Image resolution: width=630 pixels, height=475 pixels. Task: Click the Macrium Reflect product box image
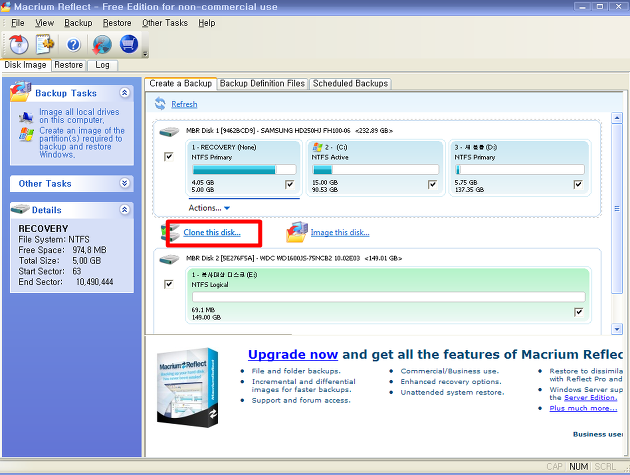(187, 387)
